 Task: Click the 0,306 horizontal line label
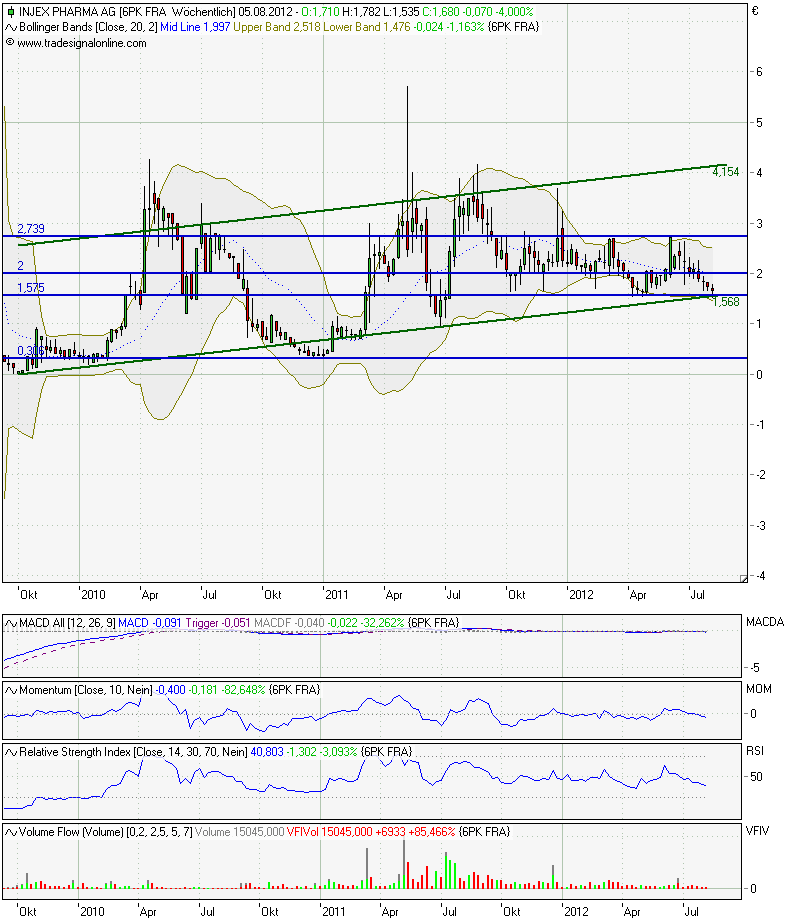click(31, 351)
